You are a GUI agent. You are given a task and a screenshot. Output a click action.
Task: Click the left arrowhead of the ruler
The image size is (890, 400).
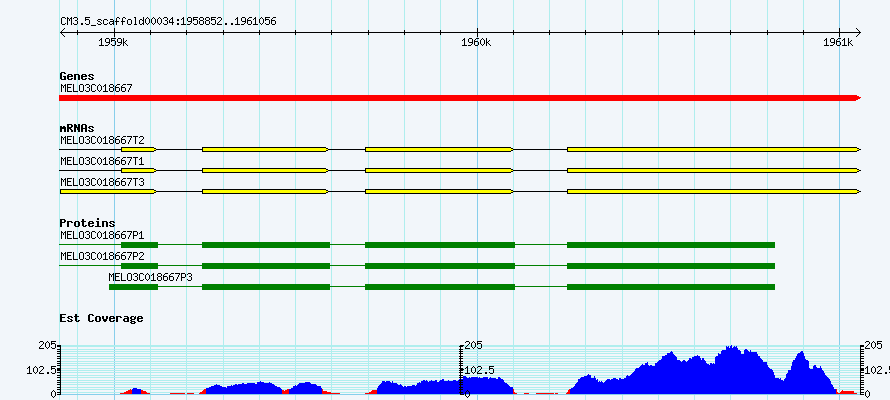62,32
